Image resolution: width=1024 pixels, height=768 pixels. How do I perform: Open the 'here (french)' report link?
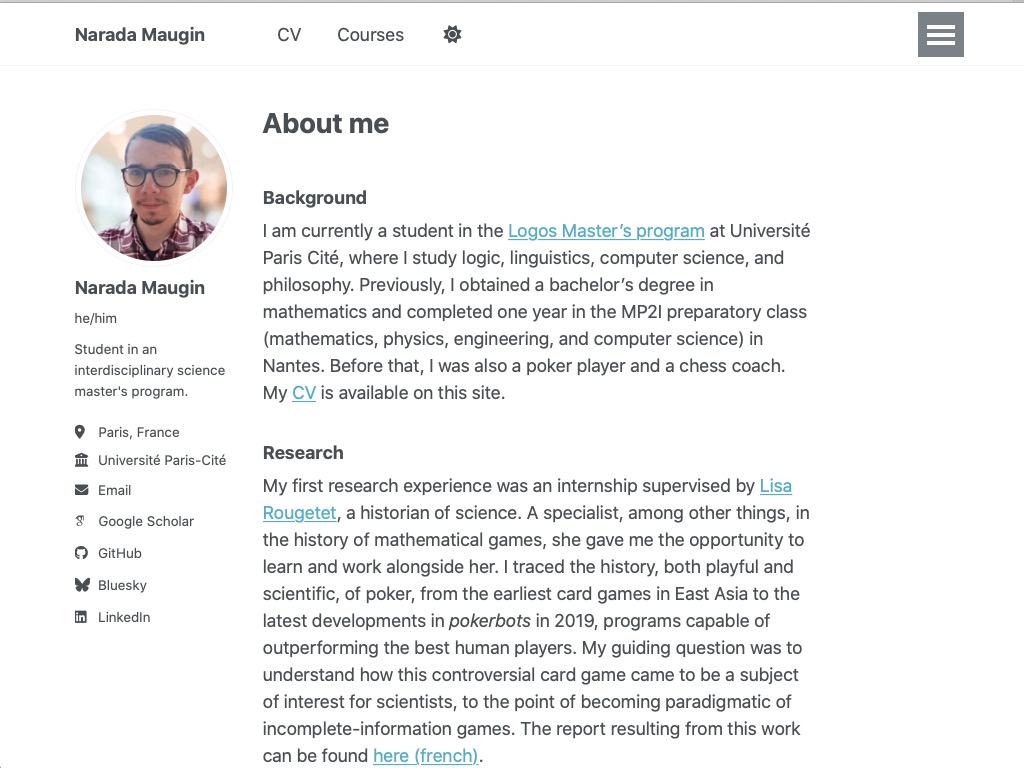click(426, 756)
